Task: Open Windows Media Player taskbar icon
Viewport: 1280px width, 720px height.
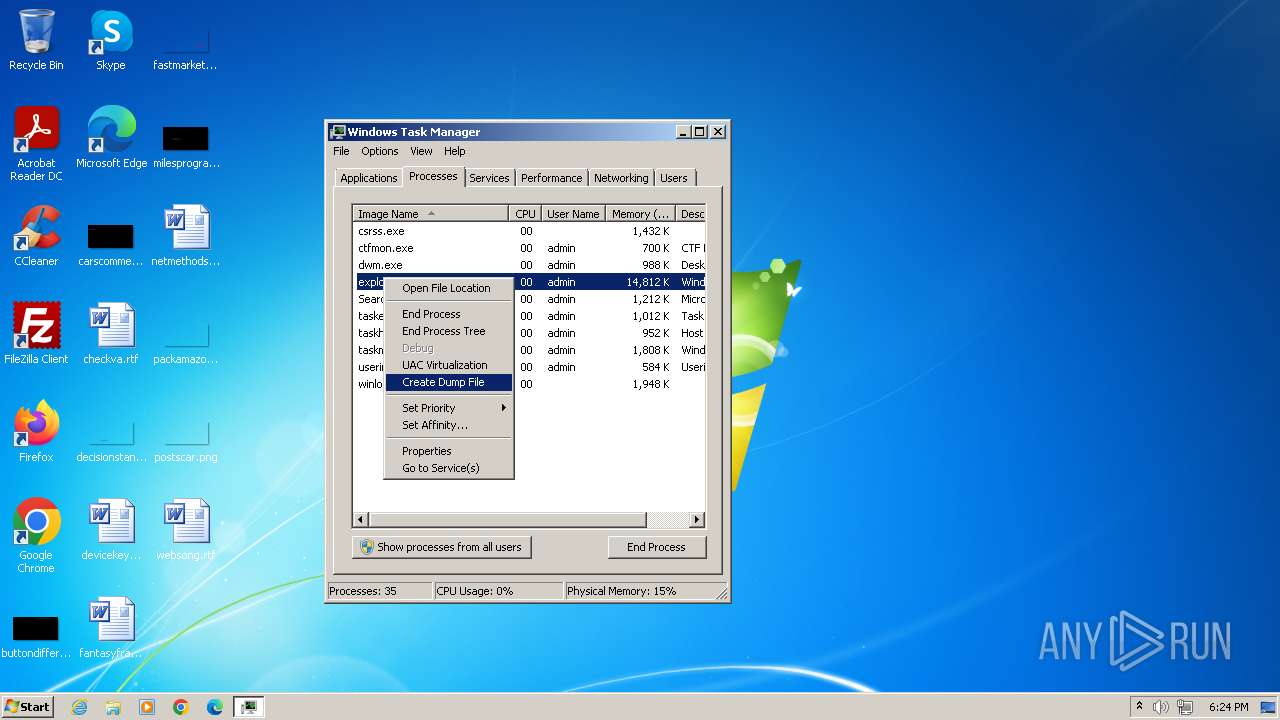Action: pyautogui.click(x=147, y=707)
